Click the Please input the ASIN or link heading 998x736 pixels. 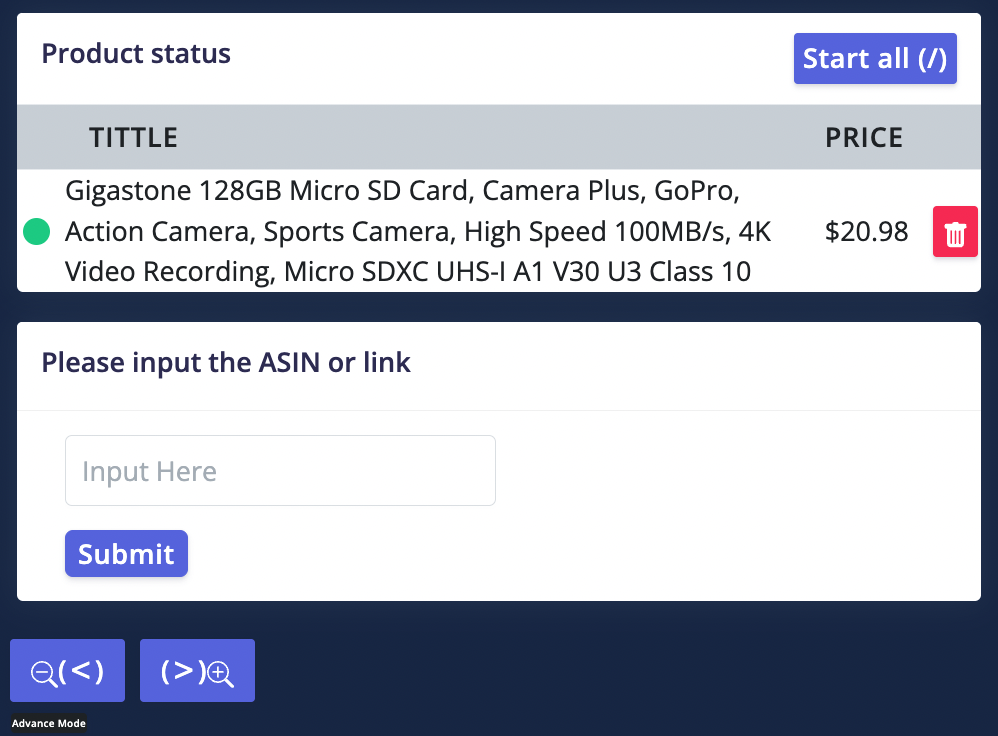[226, 362]
